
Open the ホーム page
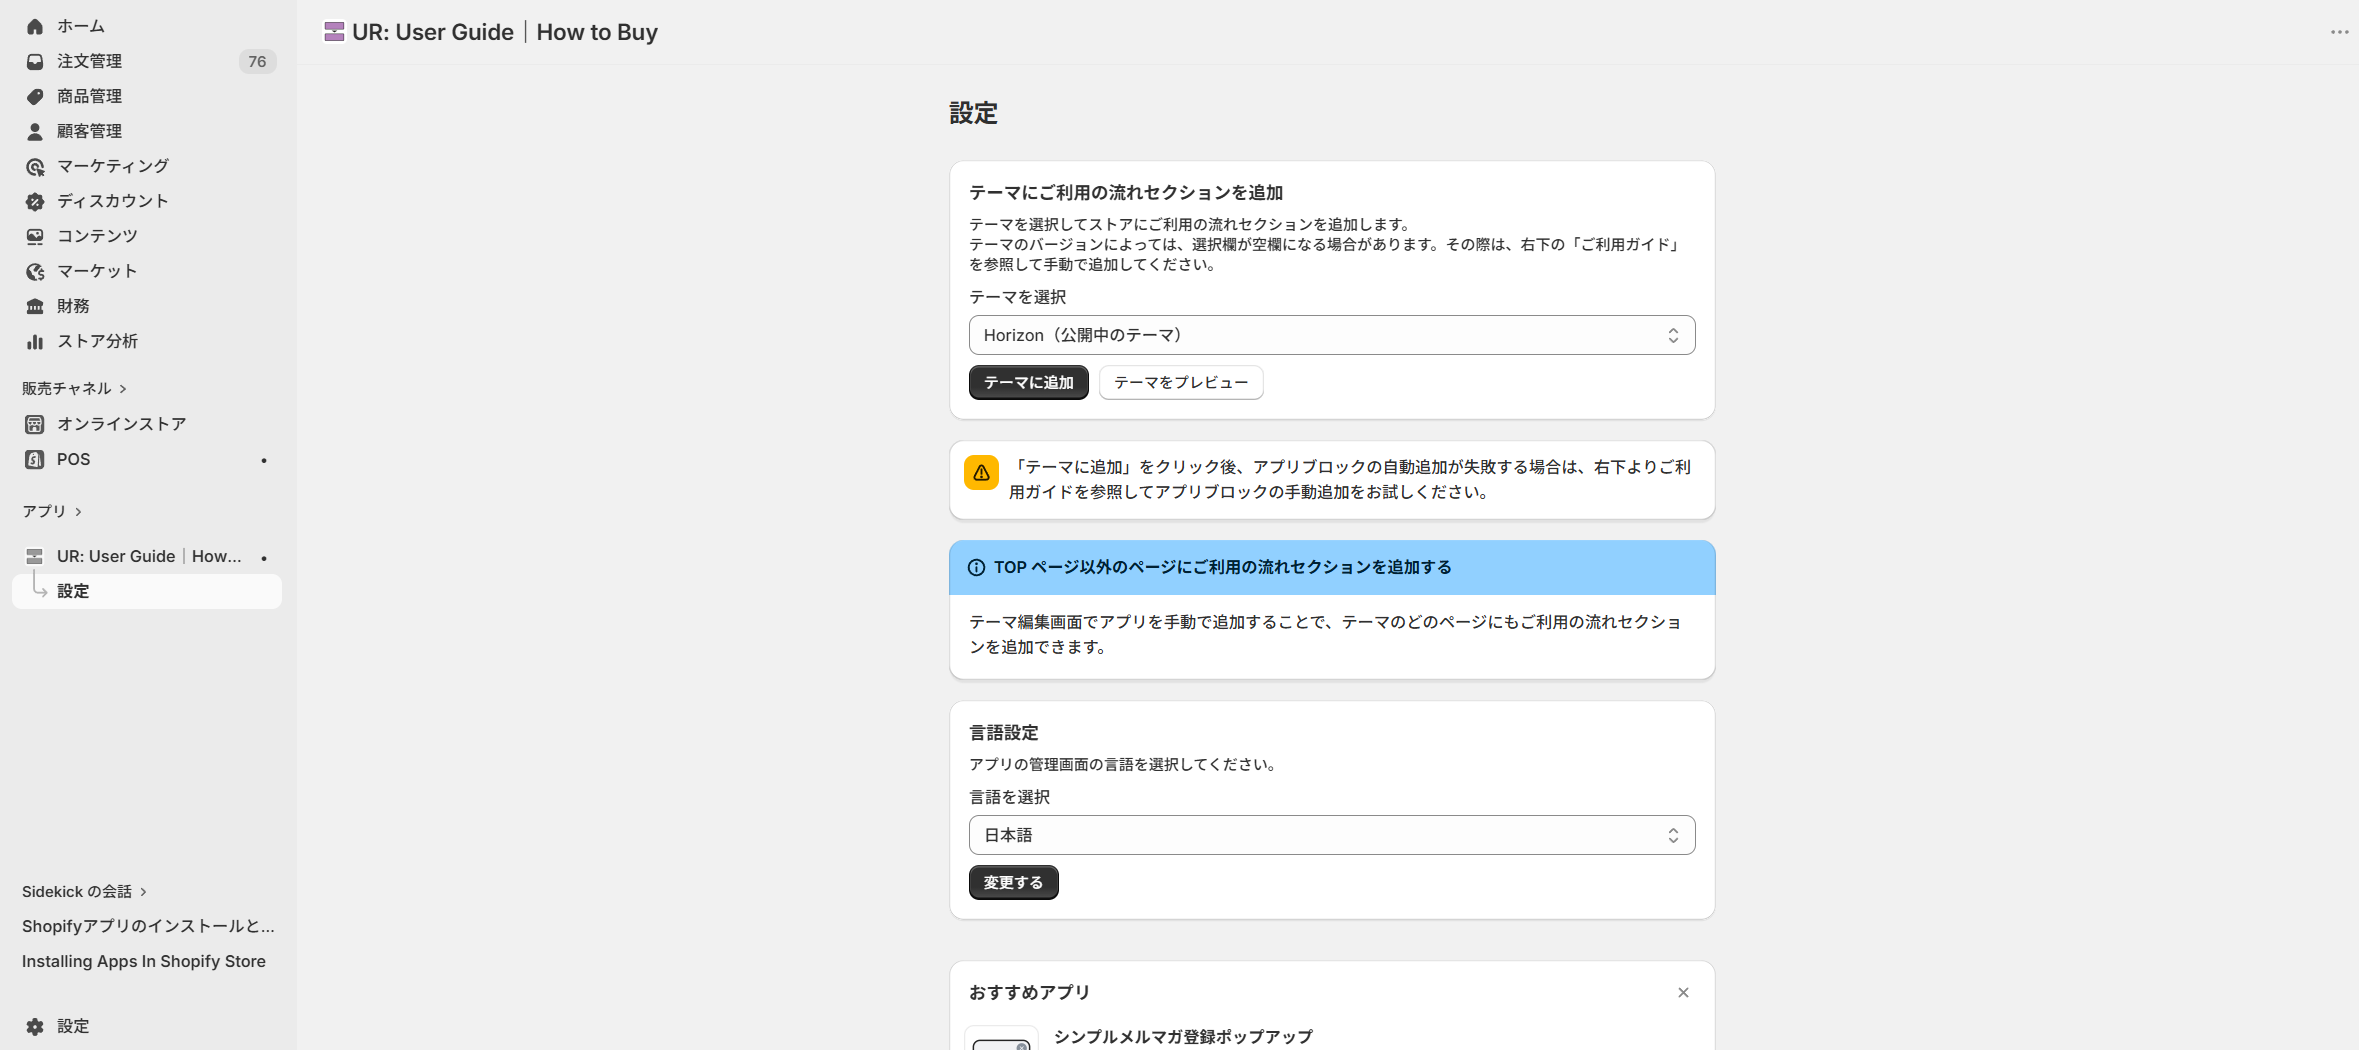point(78,26)
